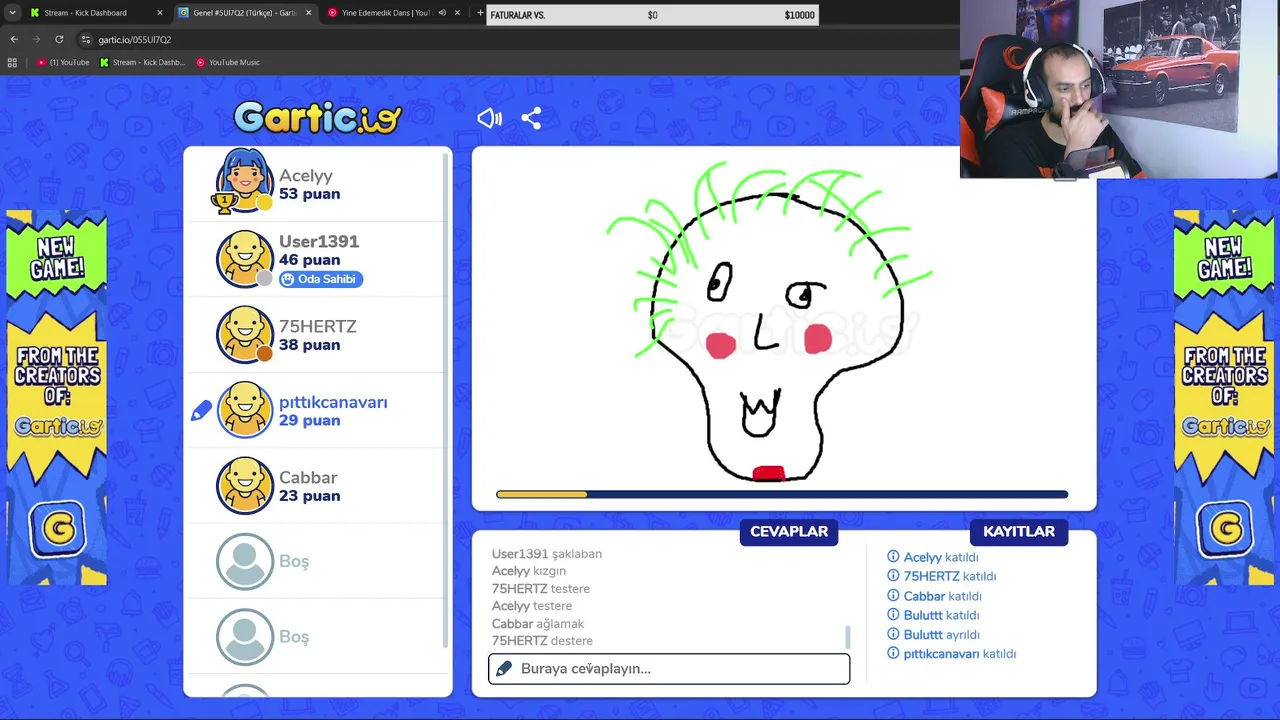Click the answer 'Acelyy kızgın'

coord(528,571)
